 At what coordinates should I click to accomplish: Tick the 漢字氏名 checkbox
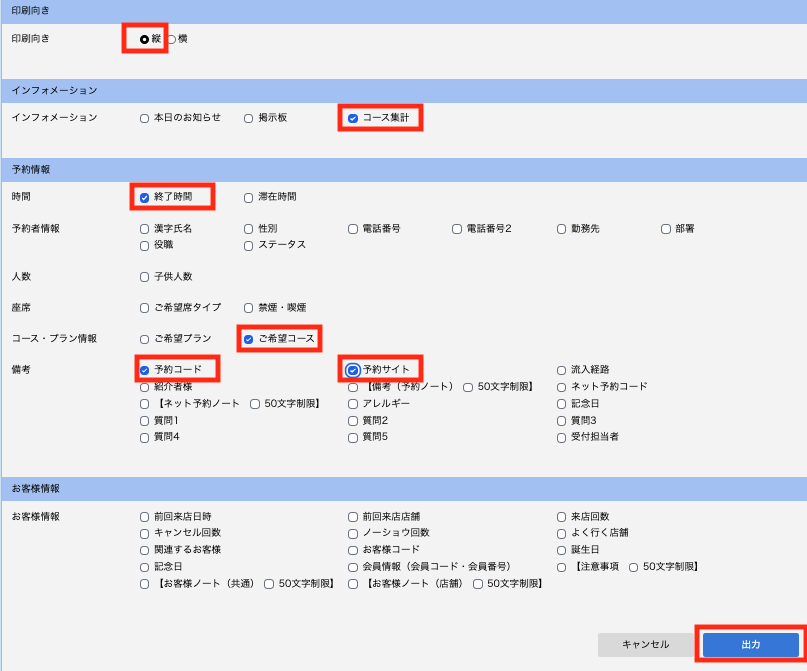[144, 229]
